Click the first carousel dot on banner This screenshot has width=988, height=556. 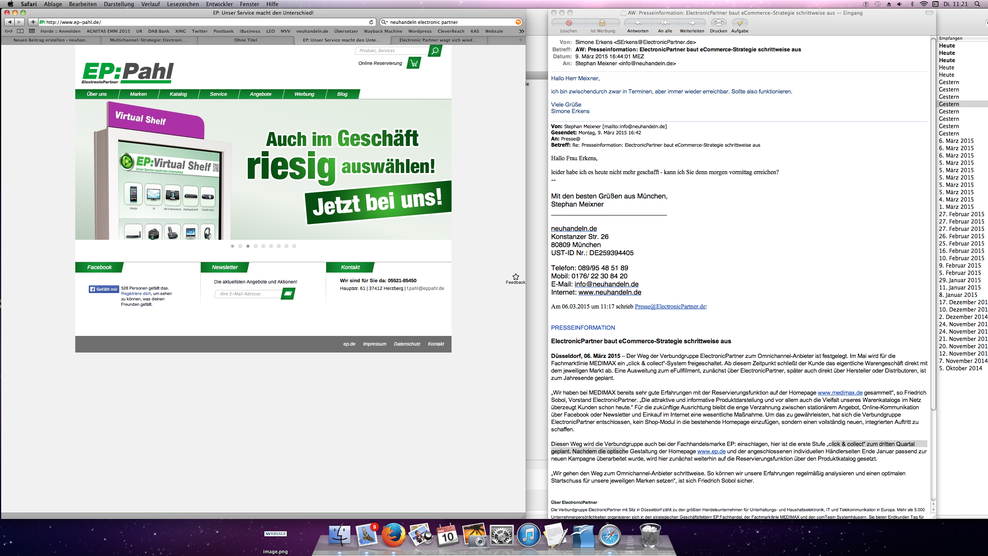(x=233, y=246)
